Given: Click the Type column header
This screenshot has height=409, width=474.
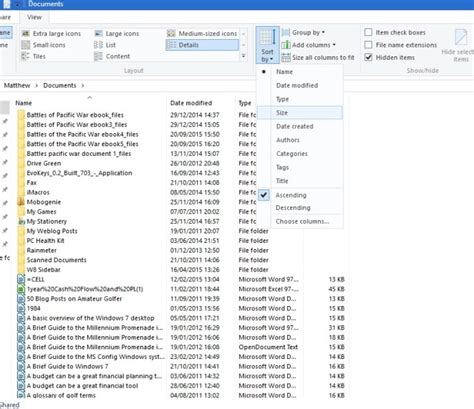Looking at the screenshot, I should pos(245,103).
